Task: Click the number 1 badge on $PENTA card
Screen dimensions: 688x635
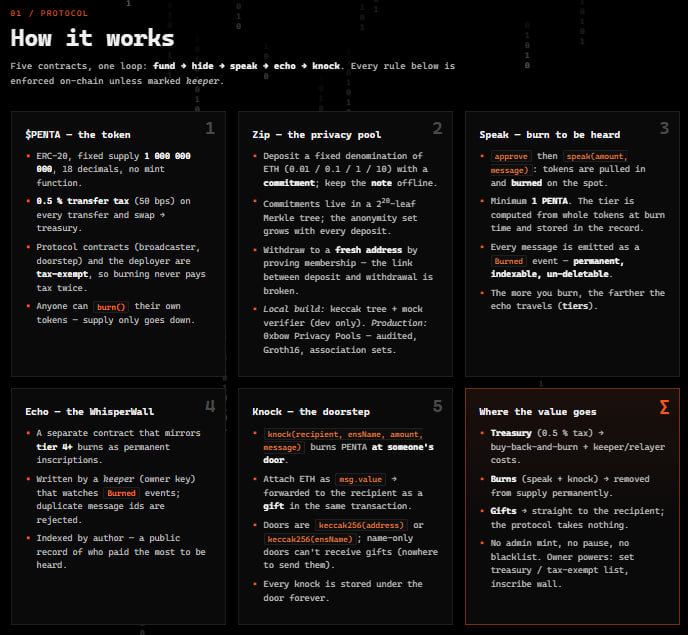Action: point(210,128)
